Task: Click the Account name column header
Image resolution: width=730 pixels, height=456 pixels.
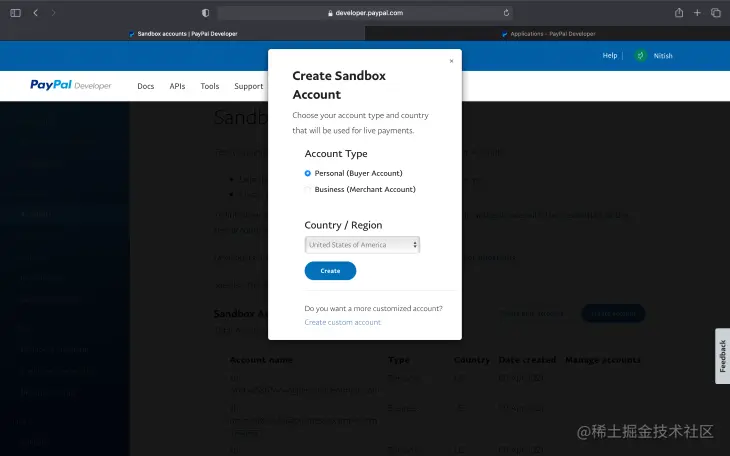Action: 261,360
